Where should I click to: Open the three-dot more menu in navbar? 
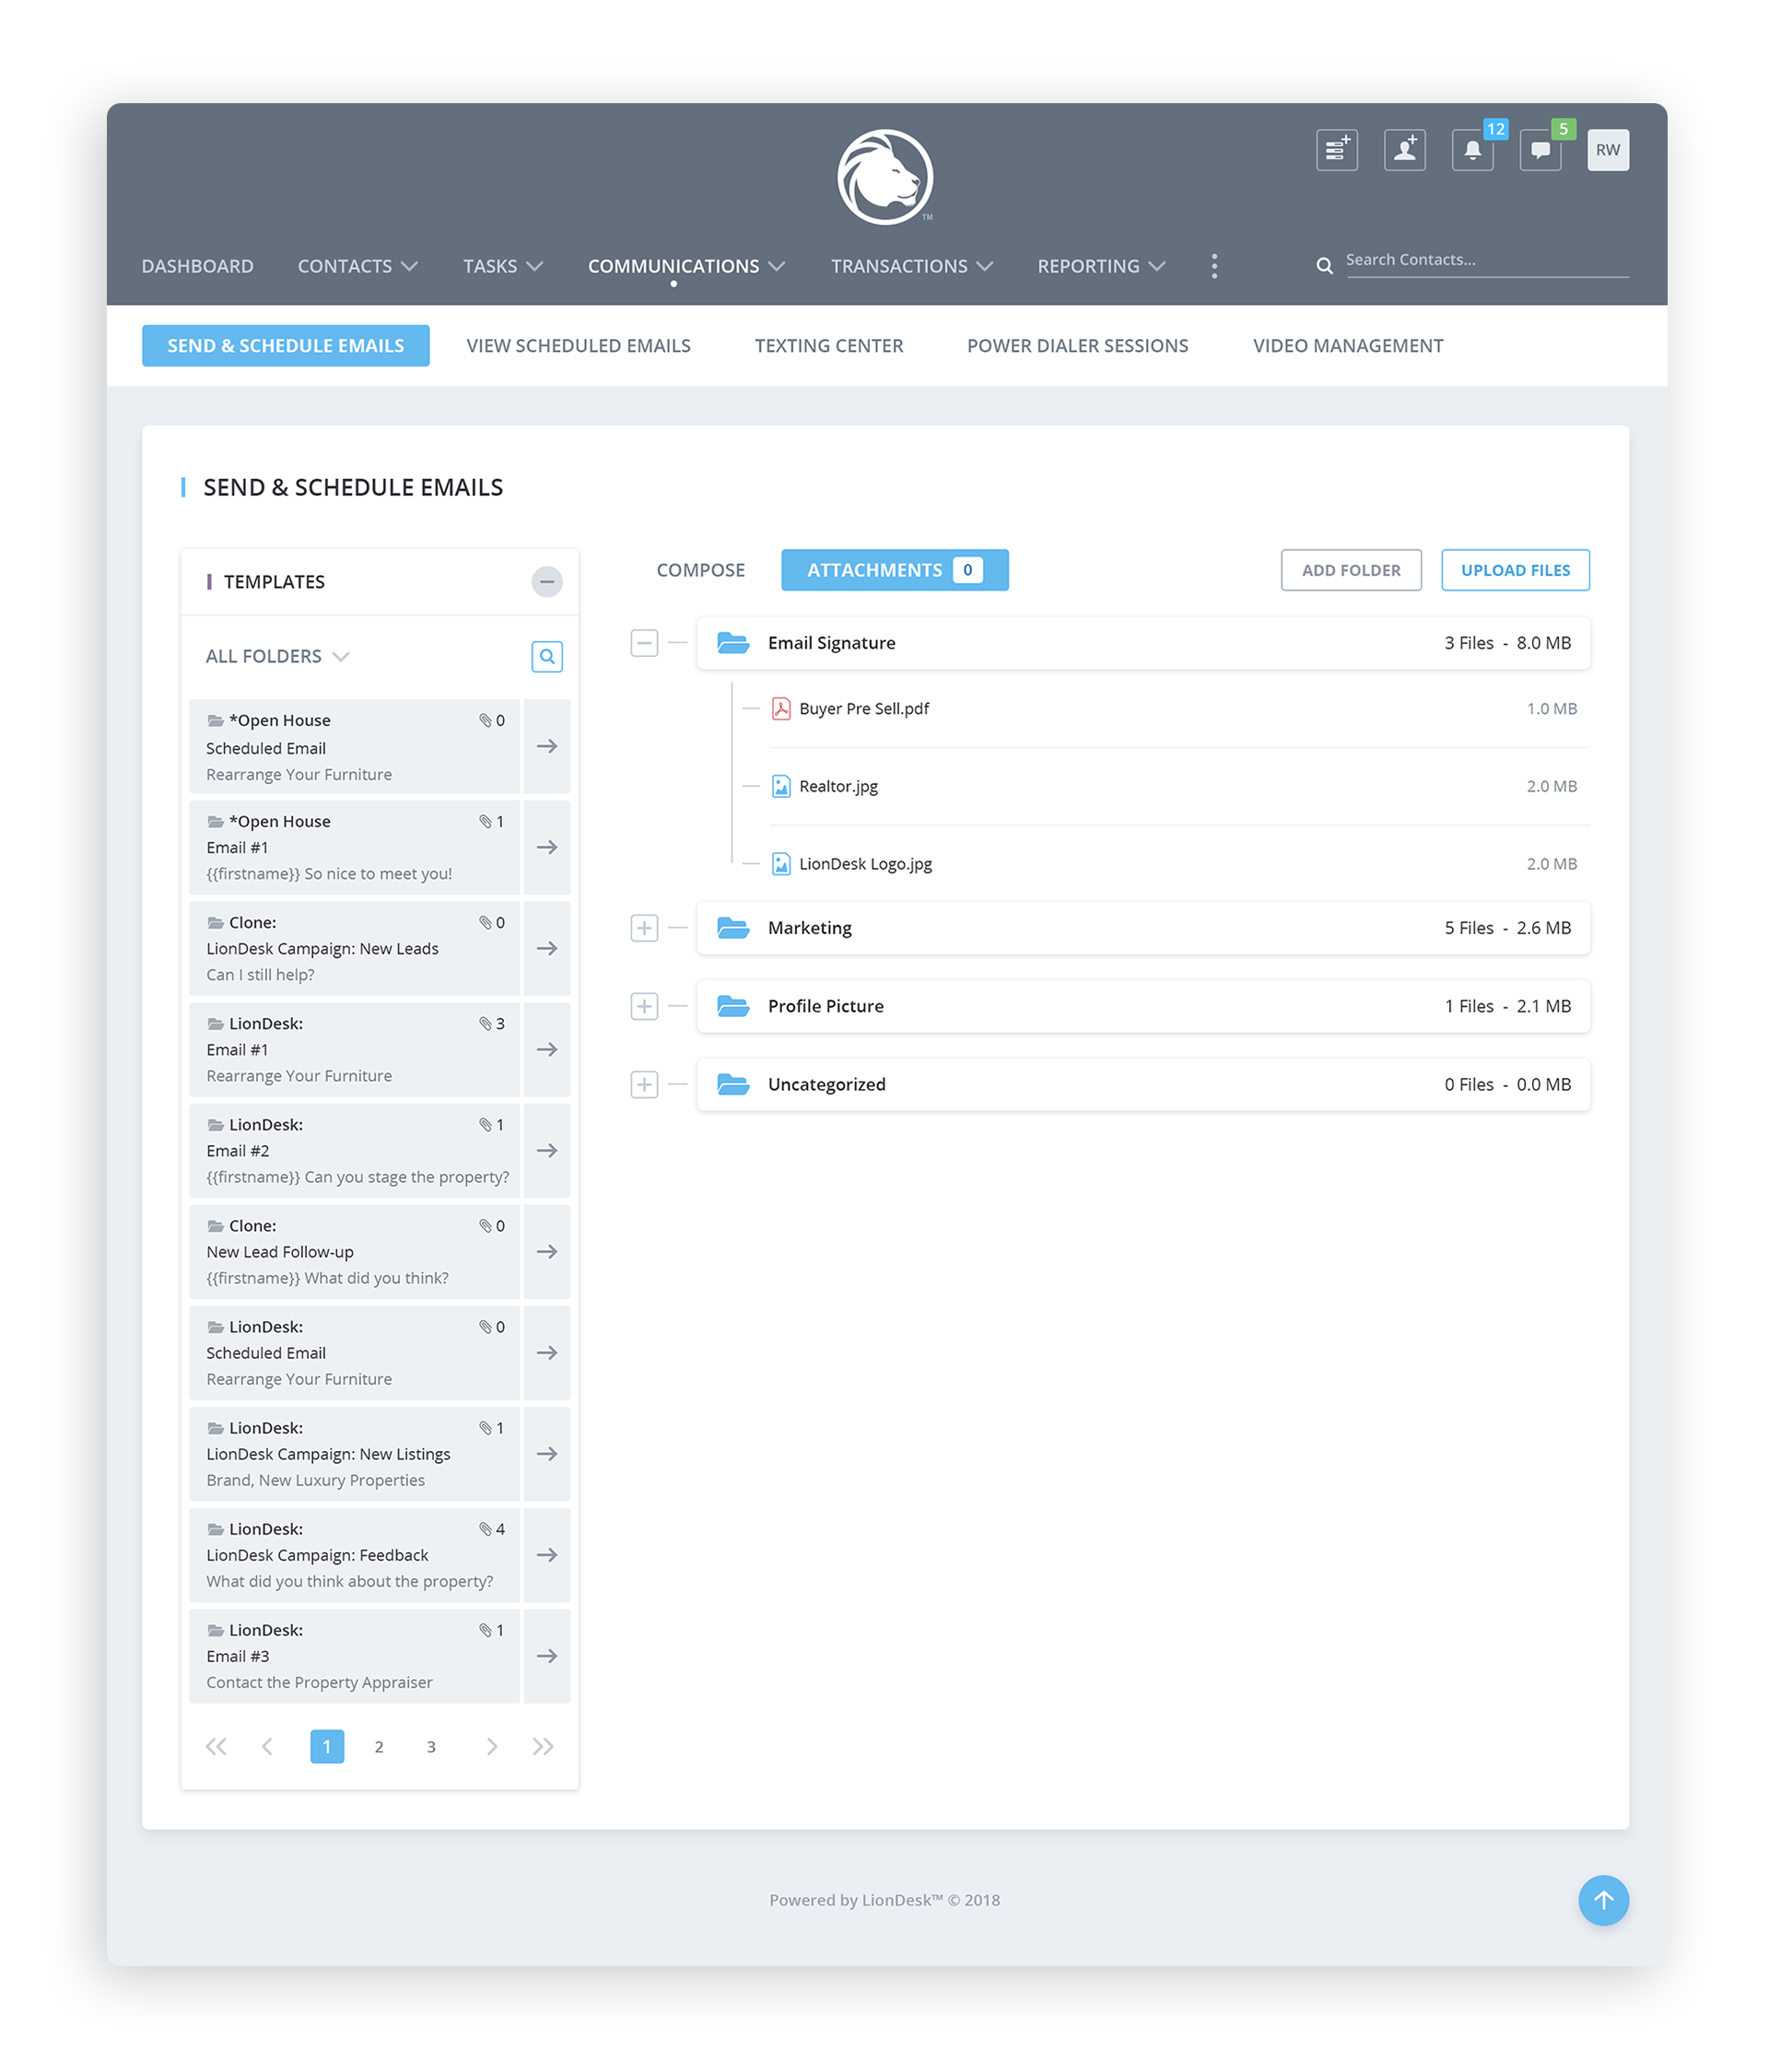(1213, 266)
